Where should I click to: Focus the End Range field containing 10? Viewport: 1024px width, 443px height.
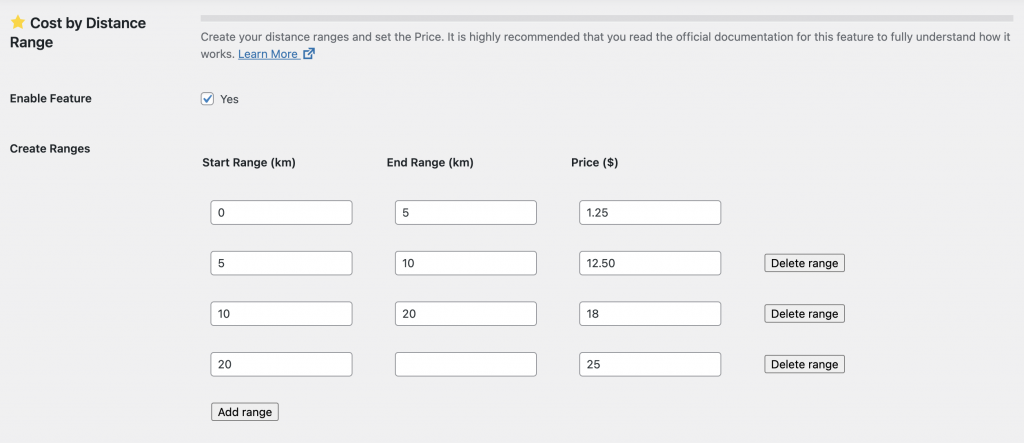click(465, 263)
